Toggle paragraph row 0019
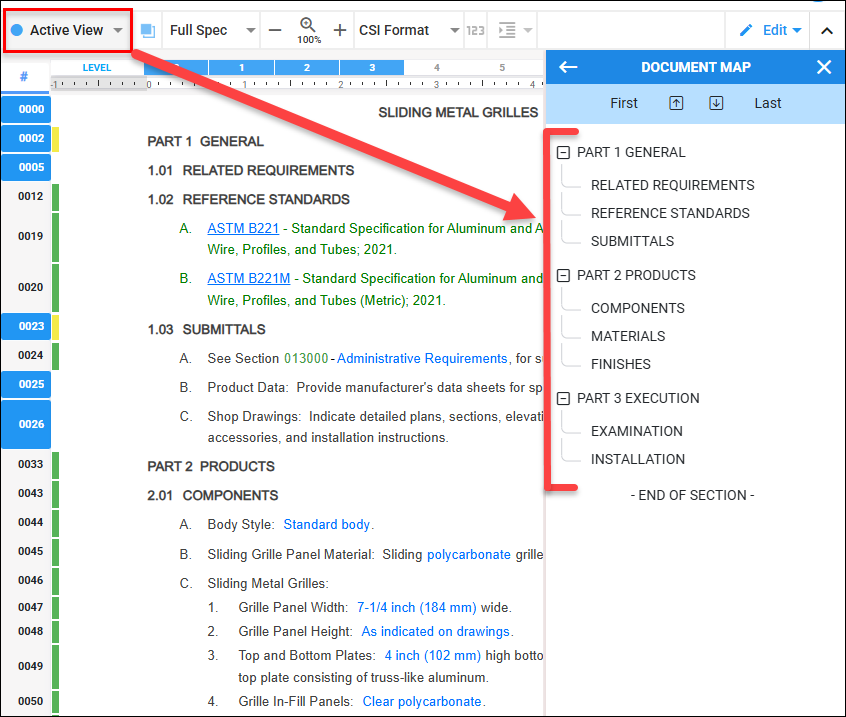Screen dimensions: 846x717 pyautogui.click(x=26, y=236)
